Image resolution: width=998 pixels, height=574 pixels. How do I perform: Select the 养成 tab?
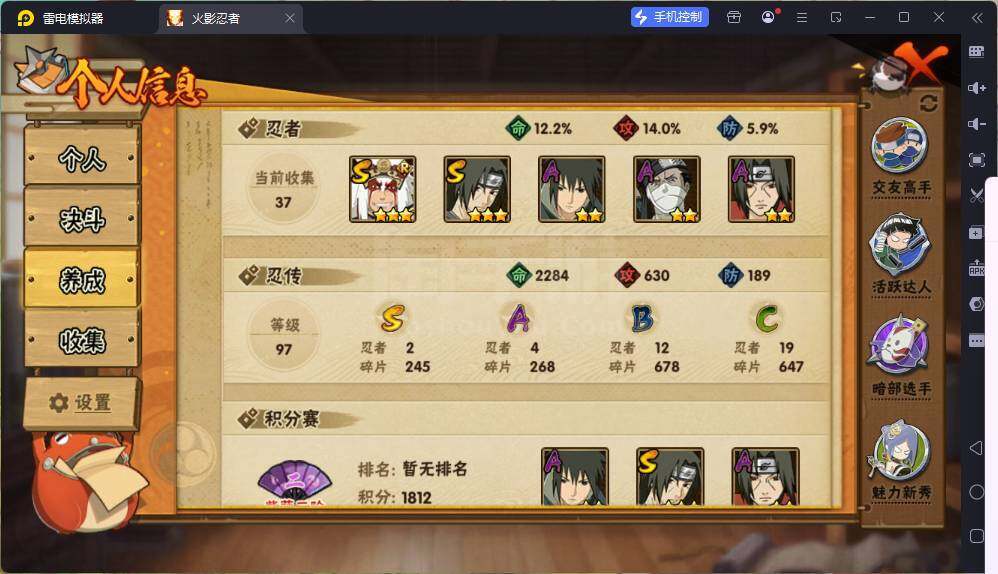tap(82, 279)
